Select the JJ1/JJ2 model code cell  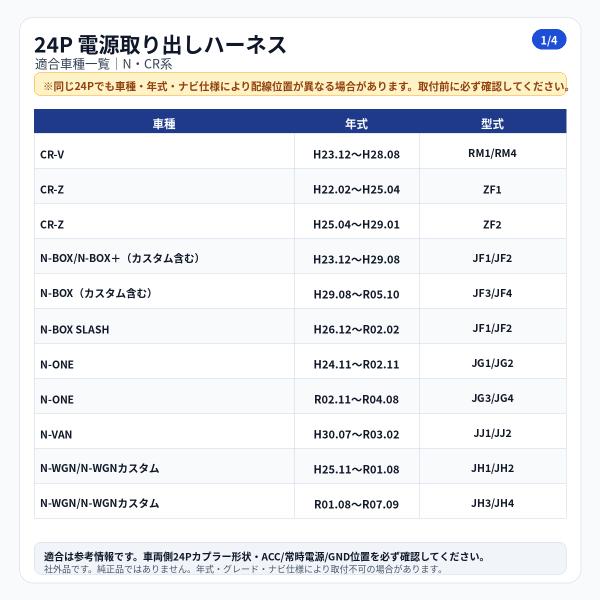point(492,433)
